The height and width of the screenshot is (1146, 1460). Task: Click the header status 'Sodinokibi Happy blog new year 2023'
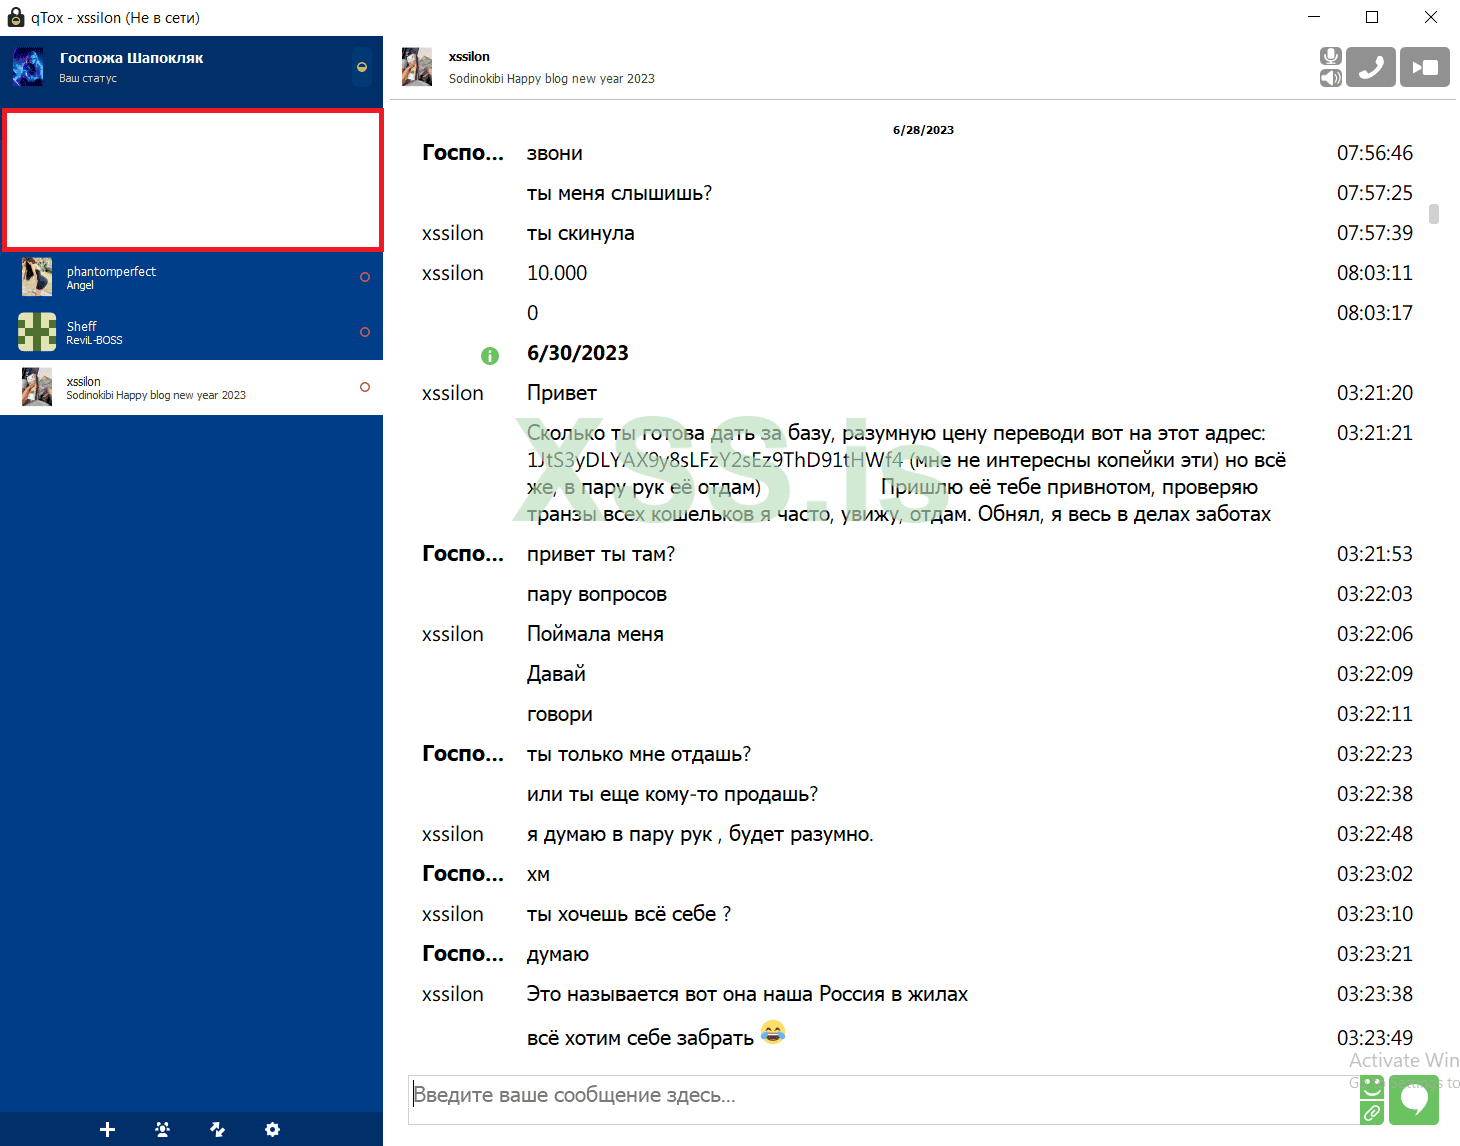click(x=552, y=79)
